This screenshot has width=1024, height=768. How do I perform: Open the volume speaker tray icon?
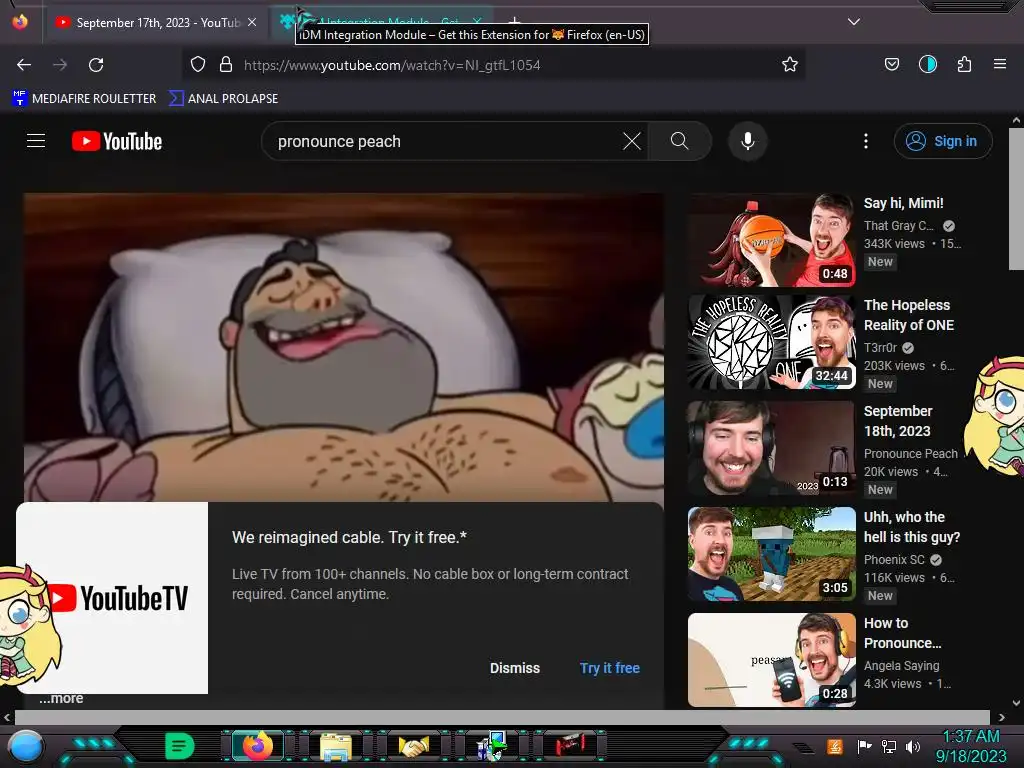point(913,746)
